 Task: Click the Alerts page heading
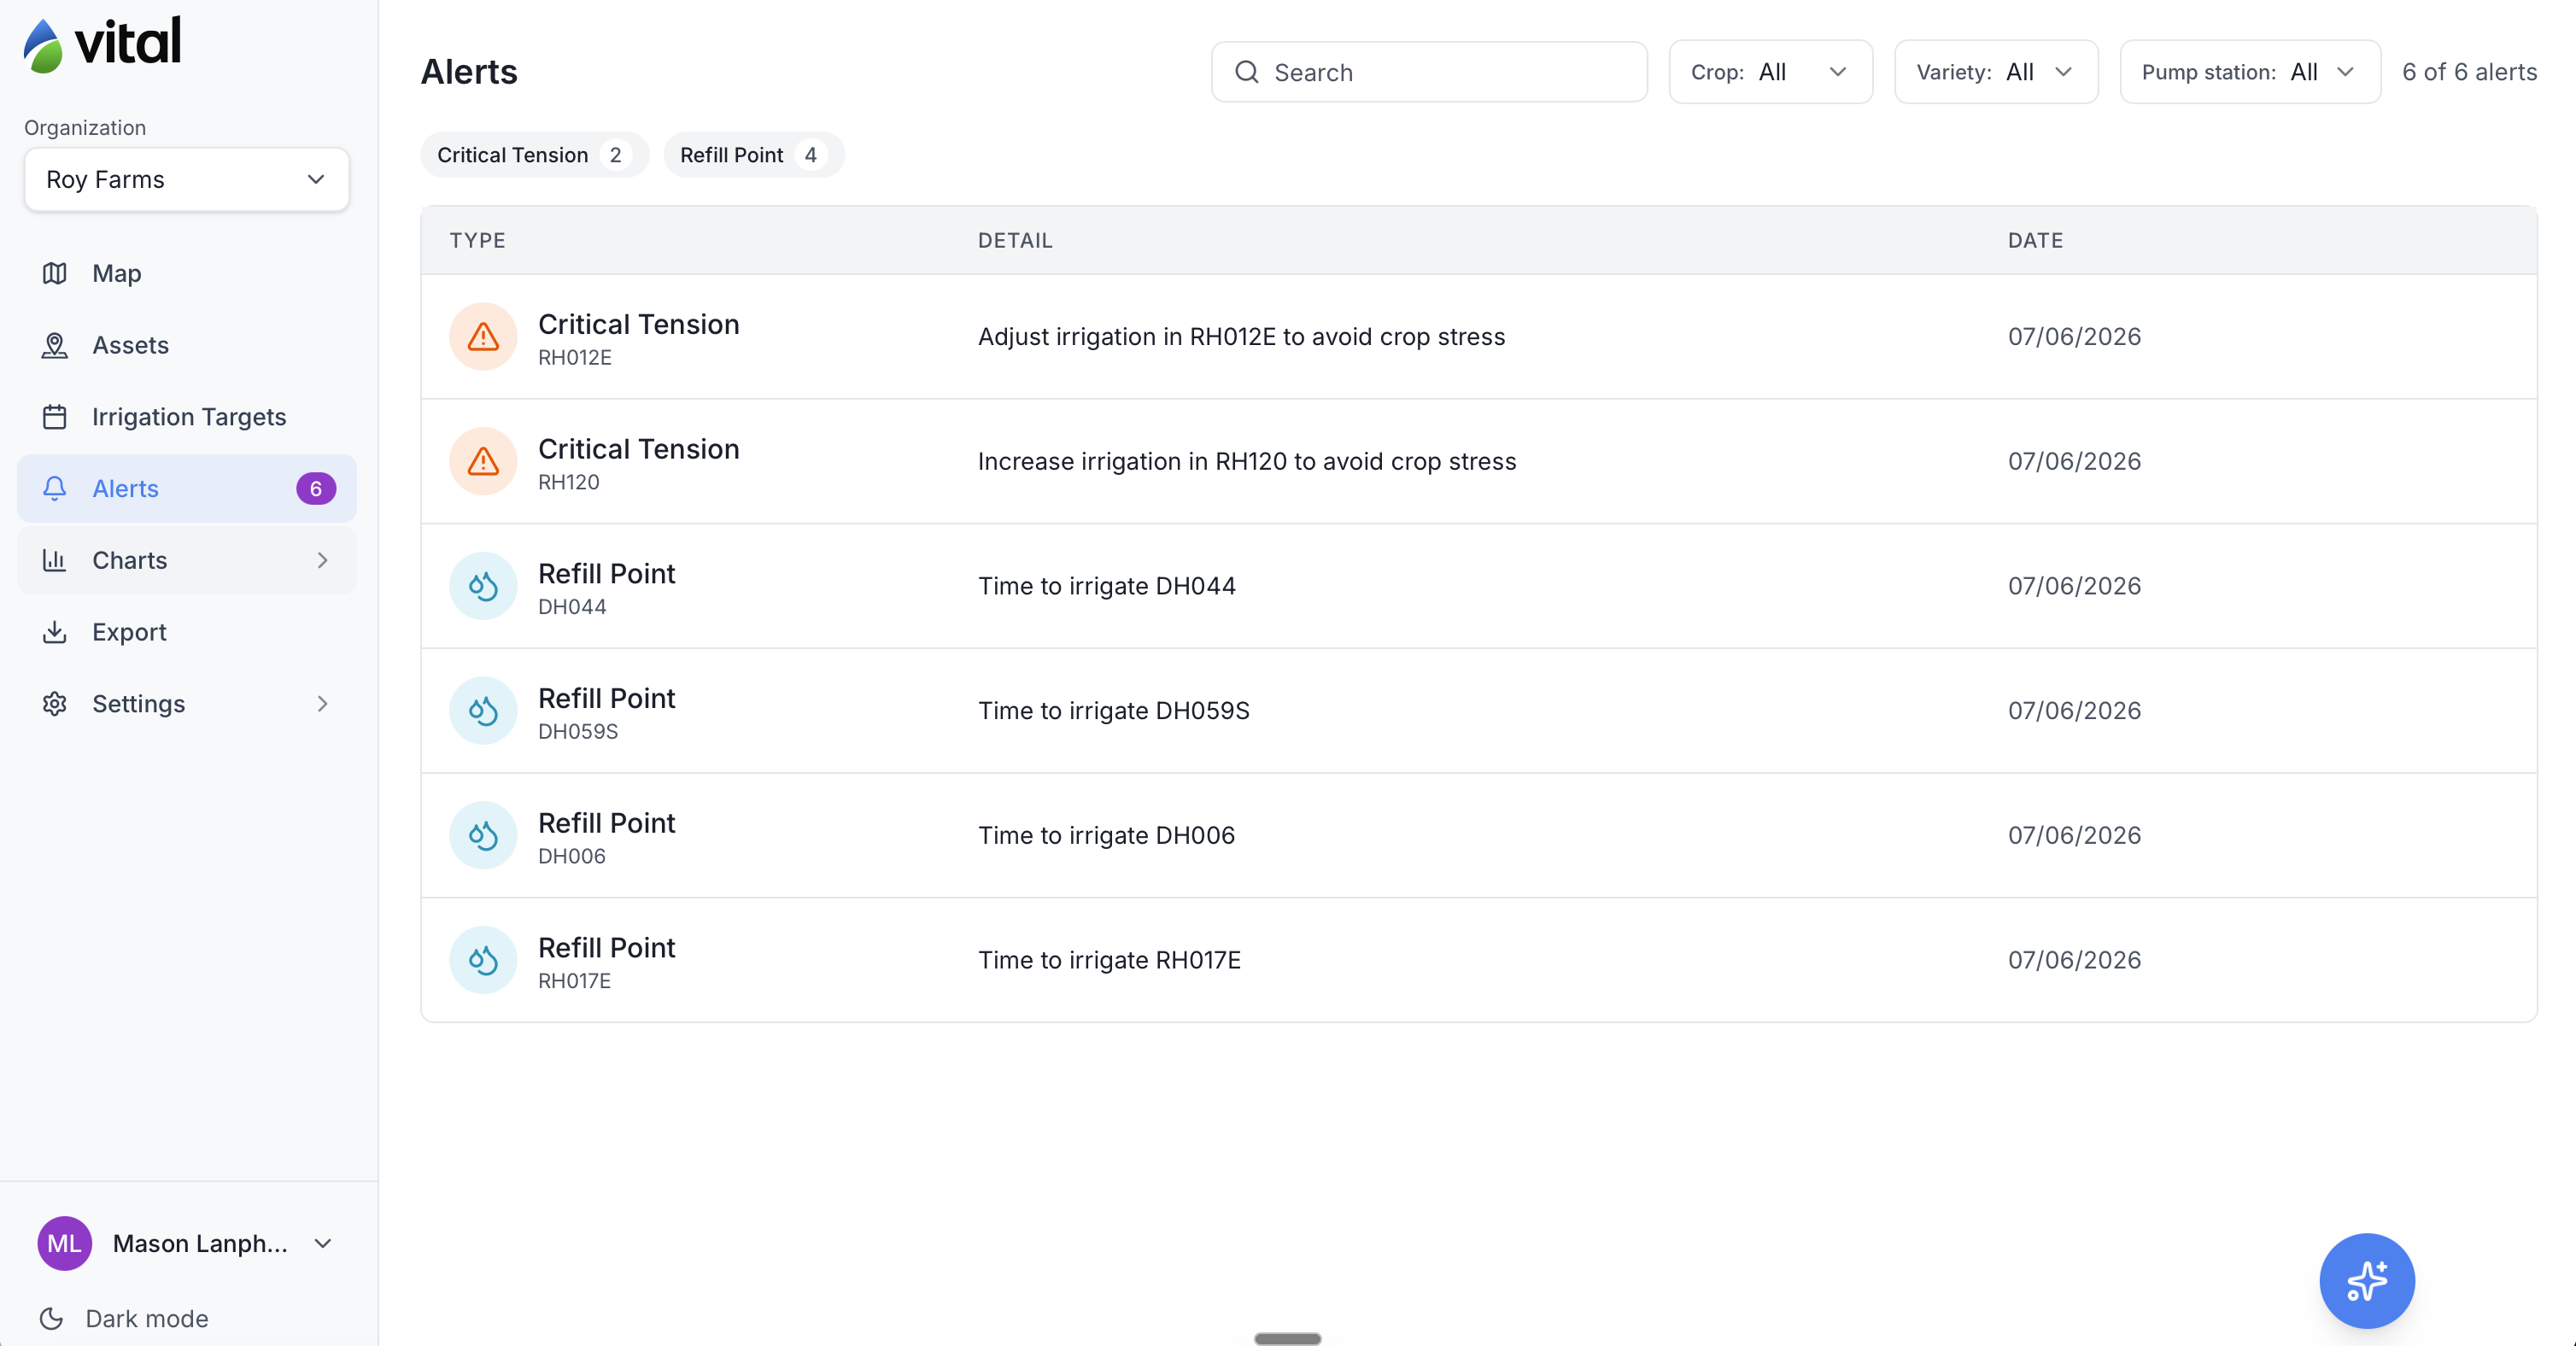[469, 72]
